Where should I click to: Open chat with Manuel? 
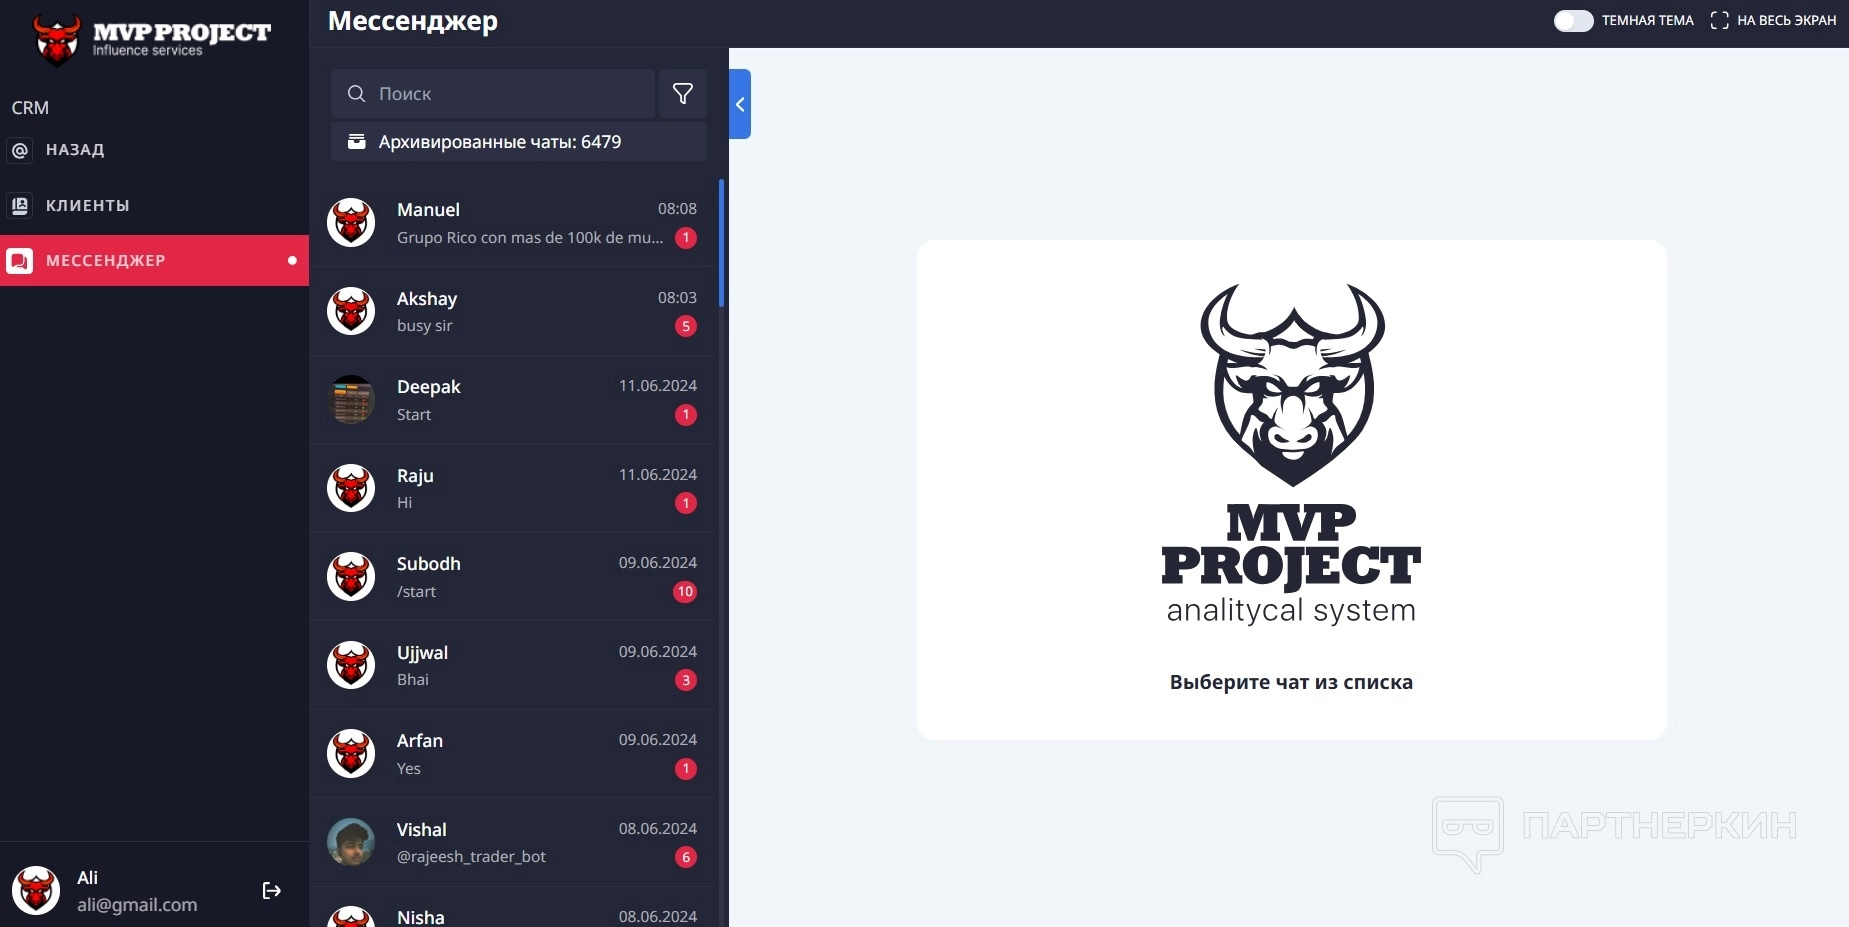514,222
